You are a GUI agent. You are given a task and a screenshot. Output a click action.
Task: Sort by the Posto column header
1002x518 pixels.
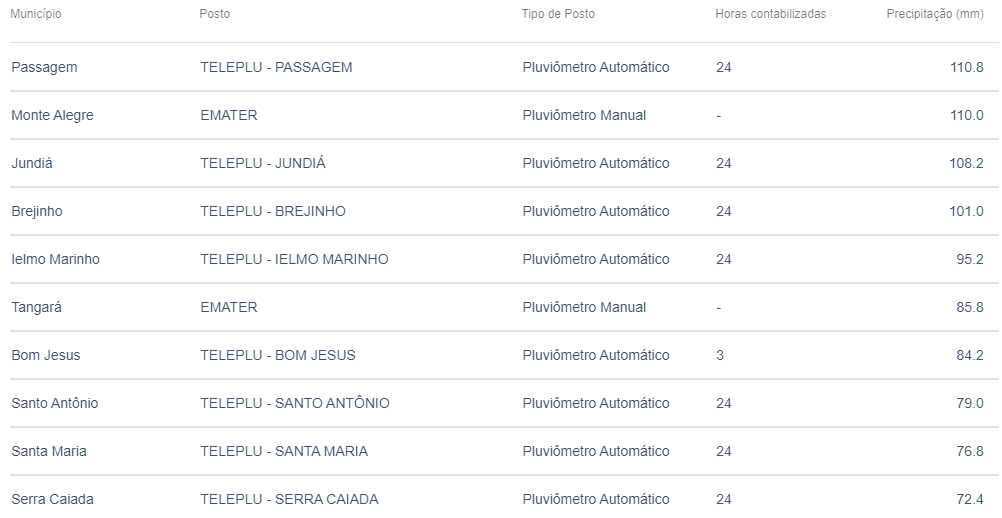(x=215, y=14)
